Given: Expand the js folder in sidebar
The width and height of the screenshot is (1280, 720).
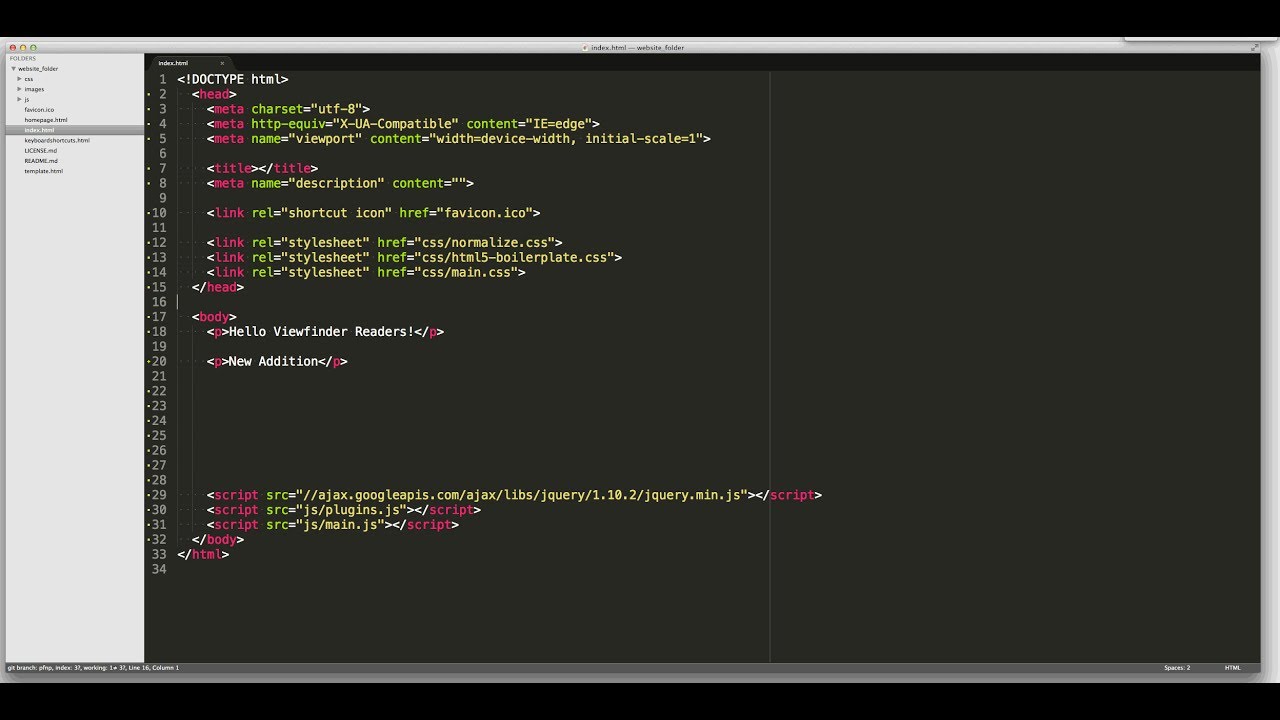Looking at the screenshot, I should click(20, 99).
